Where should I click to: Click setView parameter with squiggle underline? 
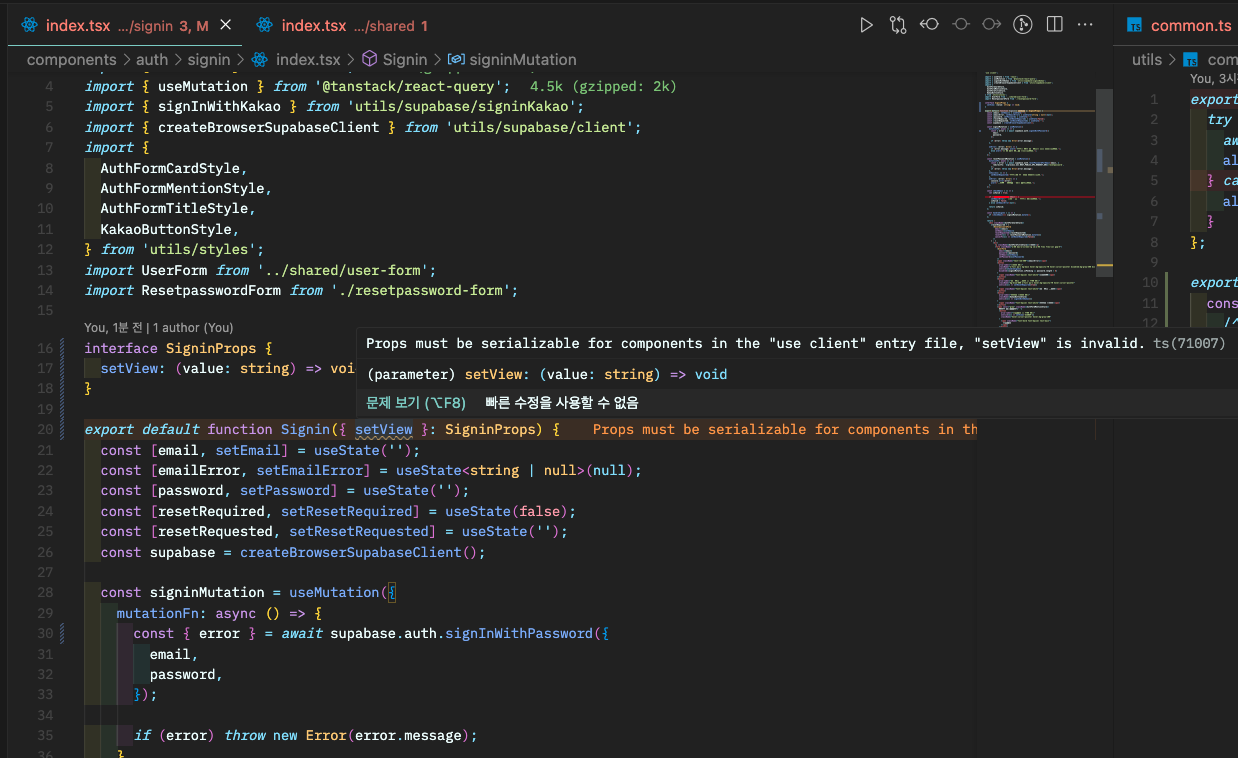click(x=383, y=429)
